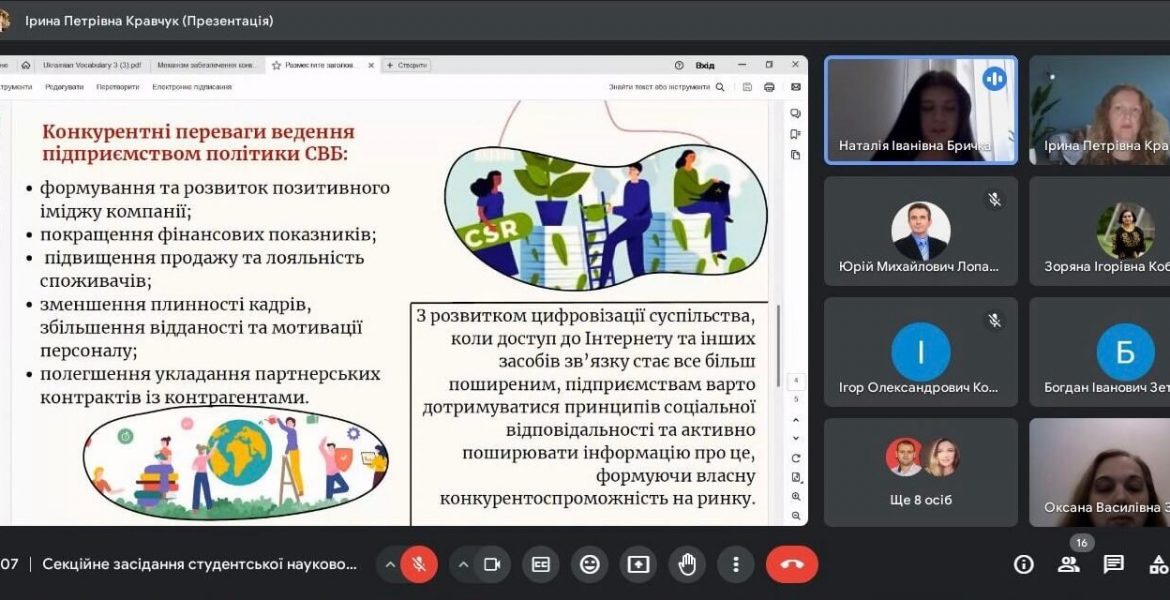The image size is (1170, 600).
Task: Leave the call with red hang-up button
Action: coord(792,564)
